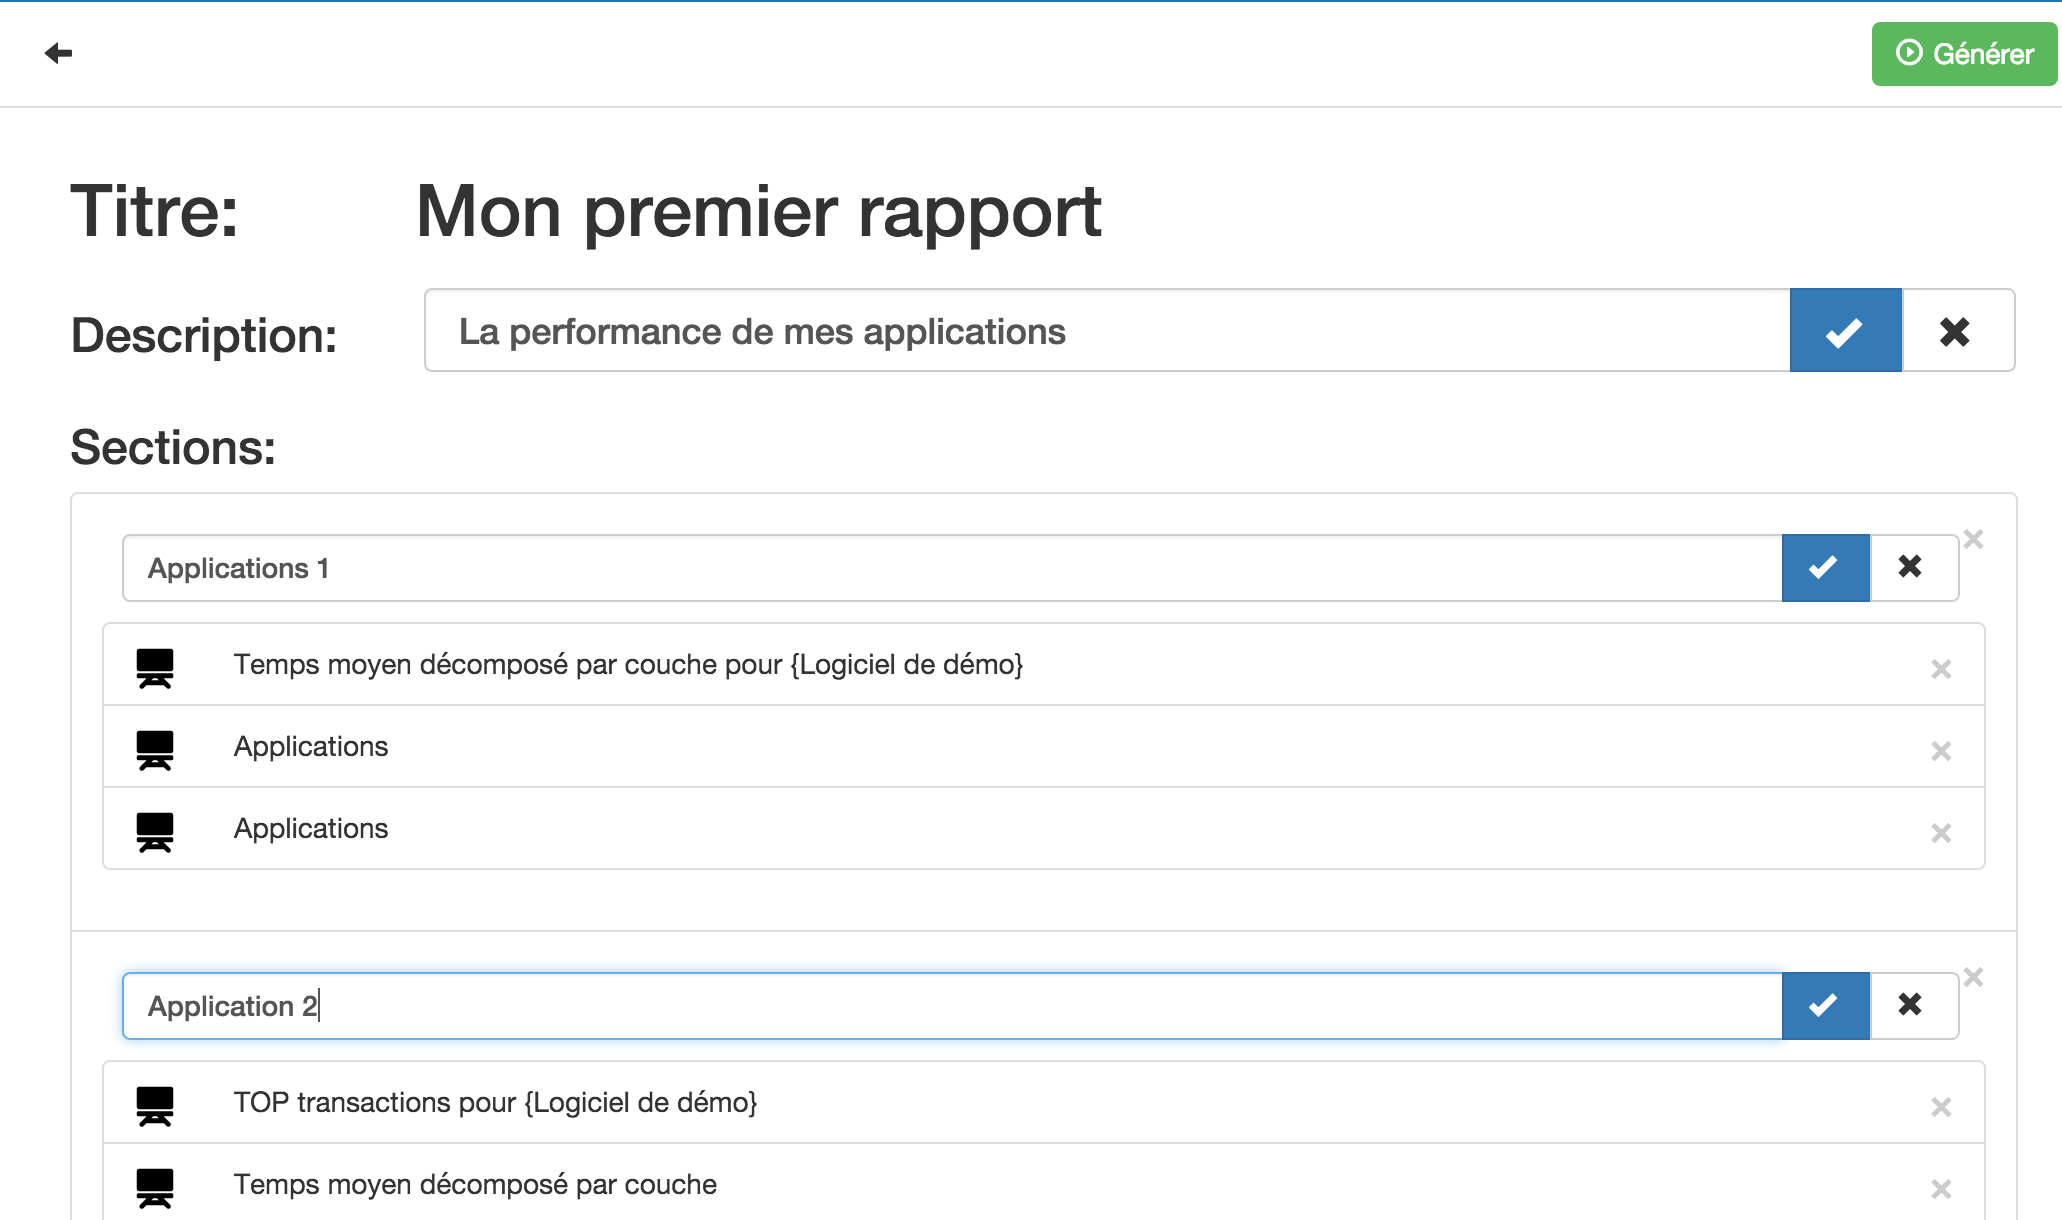
Task: Delete the 'Application 2' section
Action: [1974, 976]
